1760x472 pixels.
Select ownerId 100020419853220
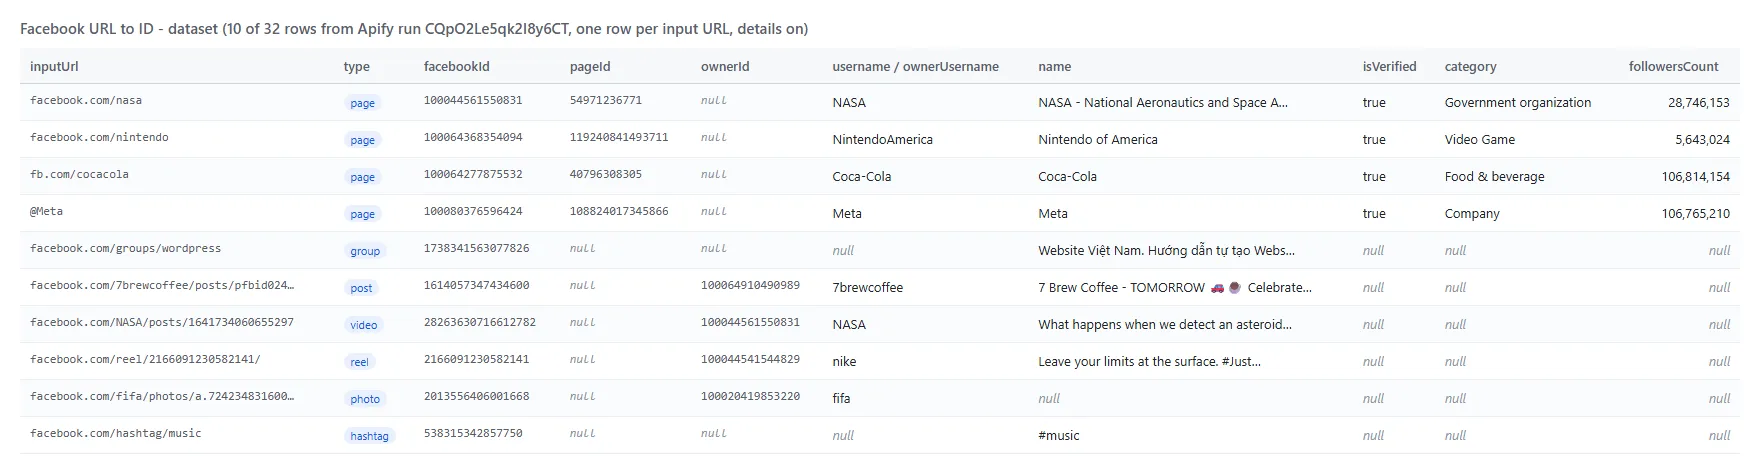[x=750, y=397]
